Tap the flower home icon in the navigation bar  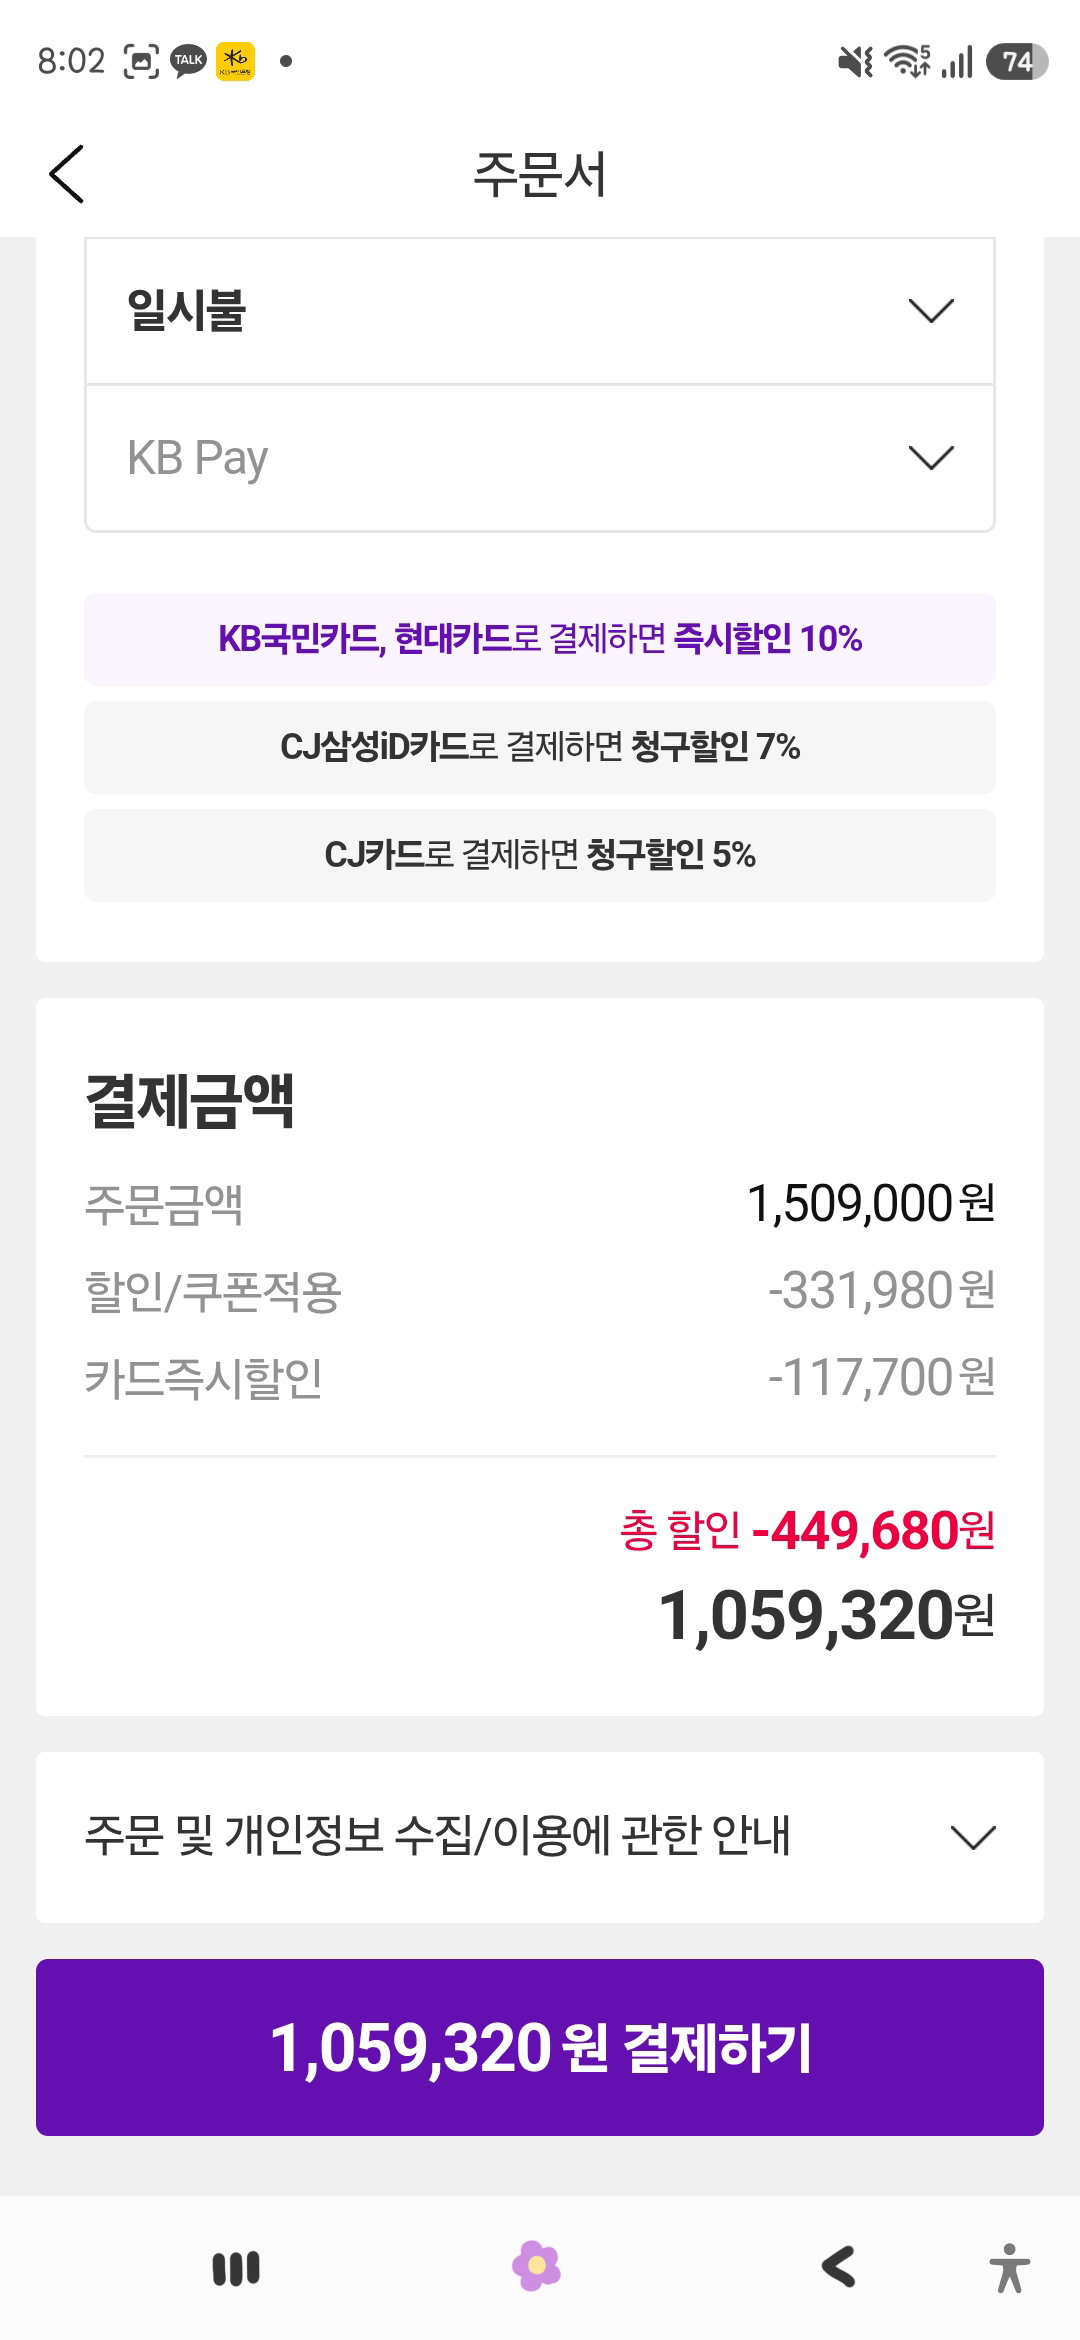[x=537, y=2266]
